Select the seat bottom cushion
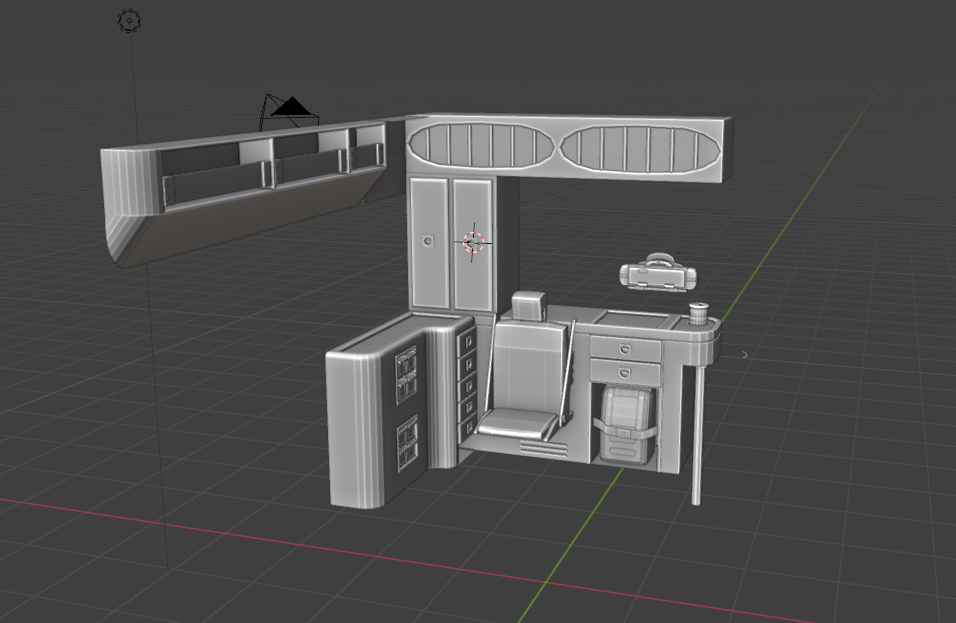 pos(518,422)
